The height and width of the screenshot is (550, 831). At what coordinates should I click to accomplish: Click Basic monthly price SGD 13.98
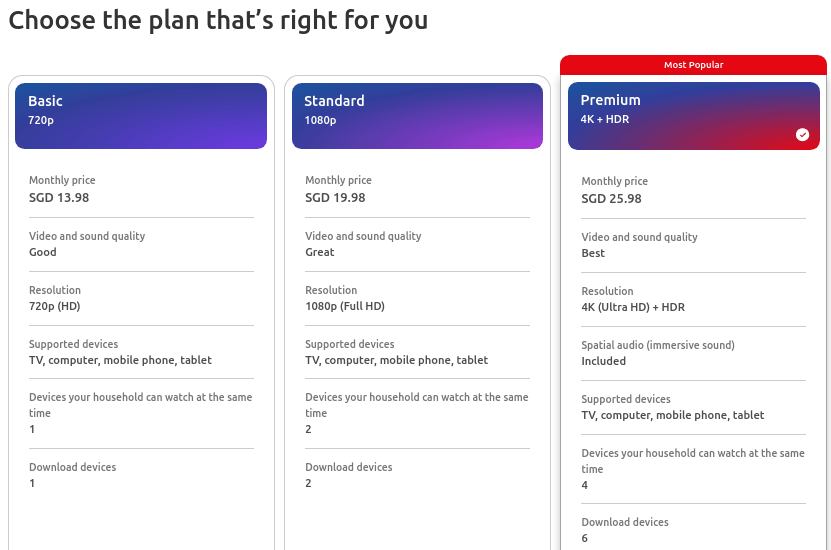(59, 198)
